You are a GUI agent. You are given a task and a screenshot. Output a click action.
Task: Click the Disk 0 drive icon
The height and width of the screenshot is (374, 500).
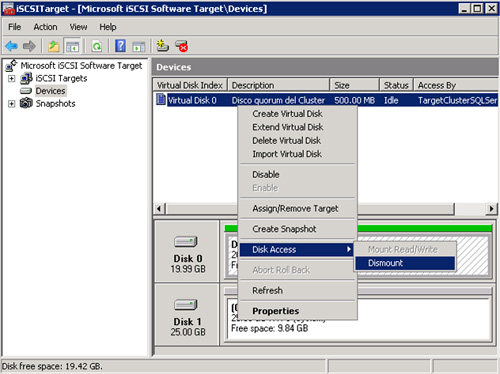coord(186,242)
